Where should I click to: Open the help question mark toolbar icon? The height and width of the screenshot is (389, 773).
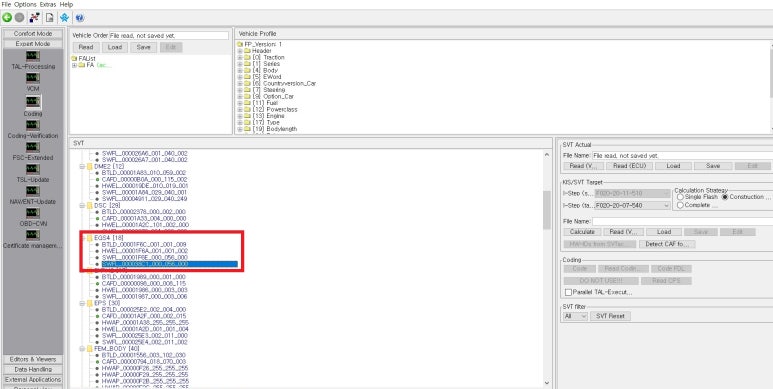pyautogui.click(x=80, y=18)
